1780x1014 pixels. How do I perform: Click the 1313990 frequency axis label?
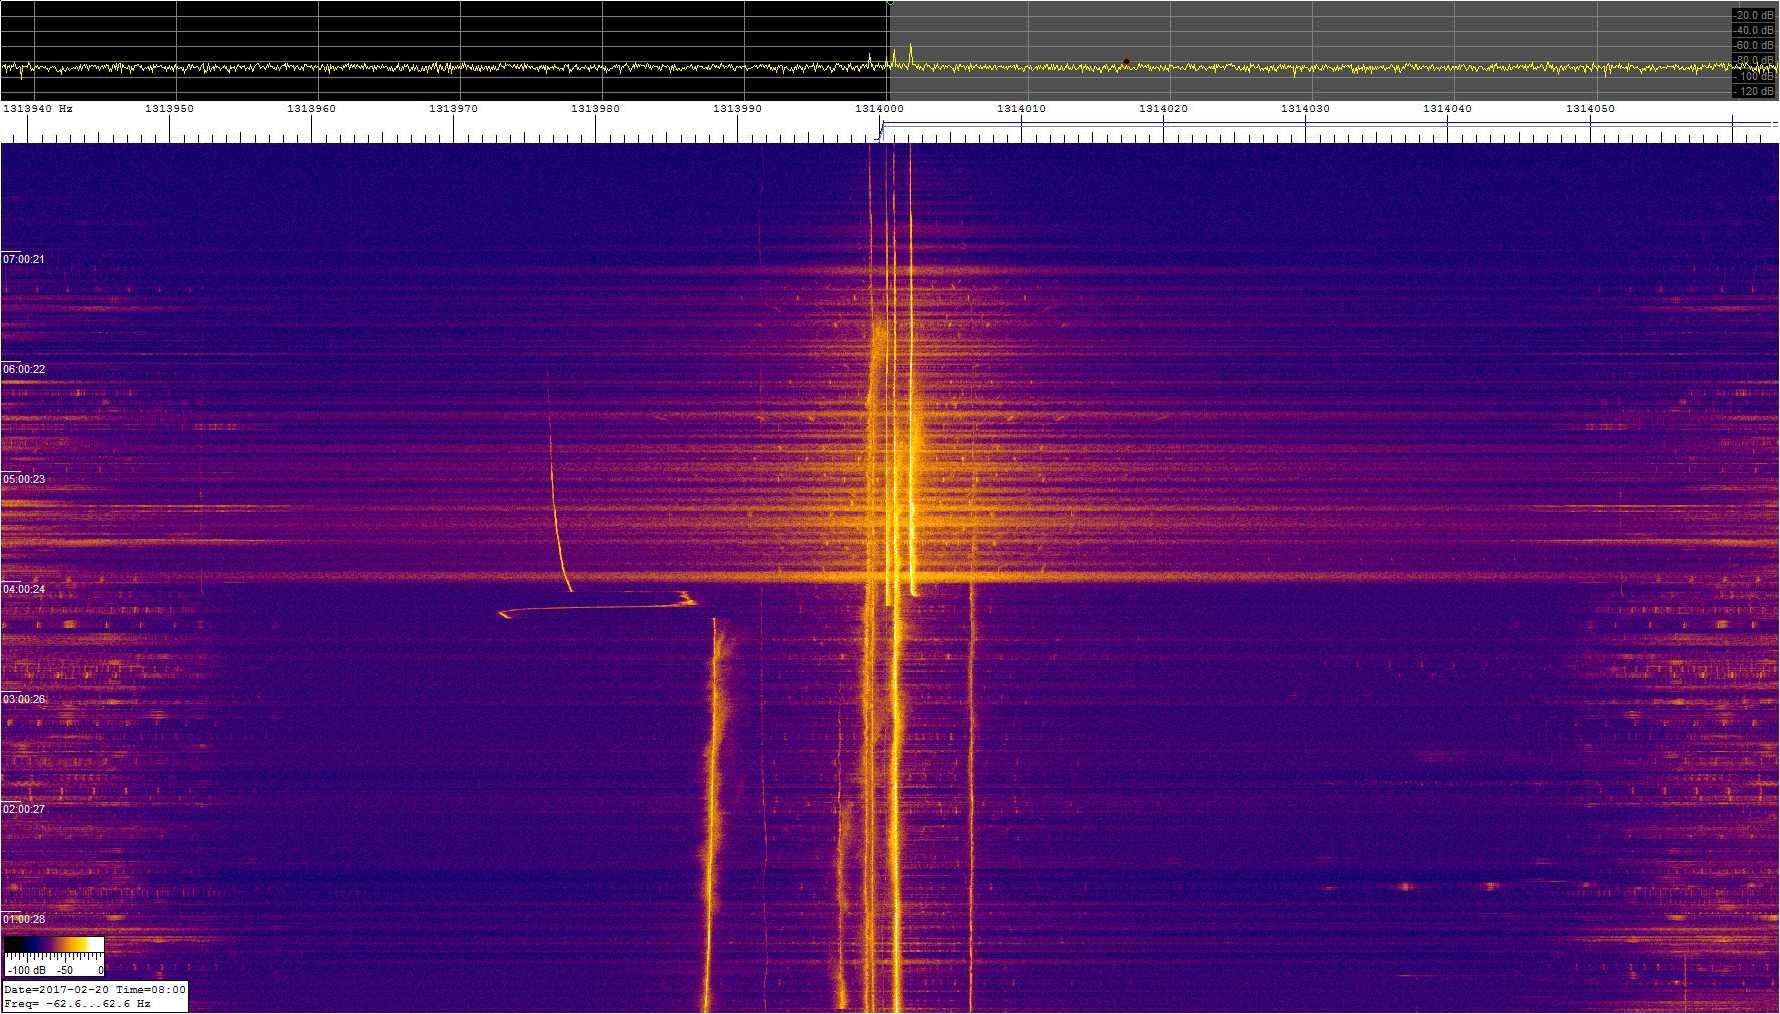pos(738,108)
